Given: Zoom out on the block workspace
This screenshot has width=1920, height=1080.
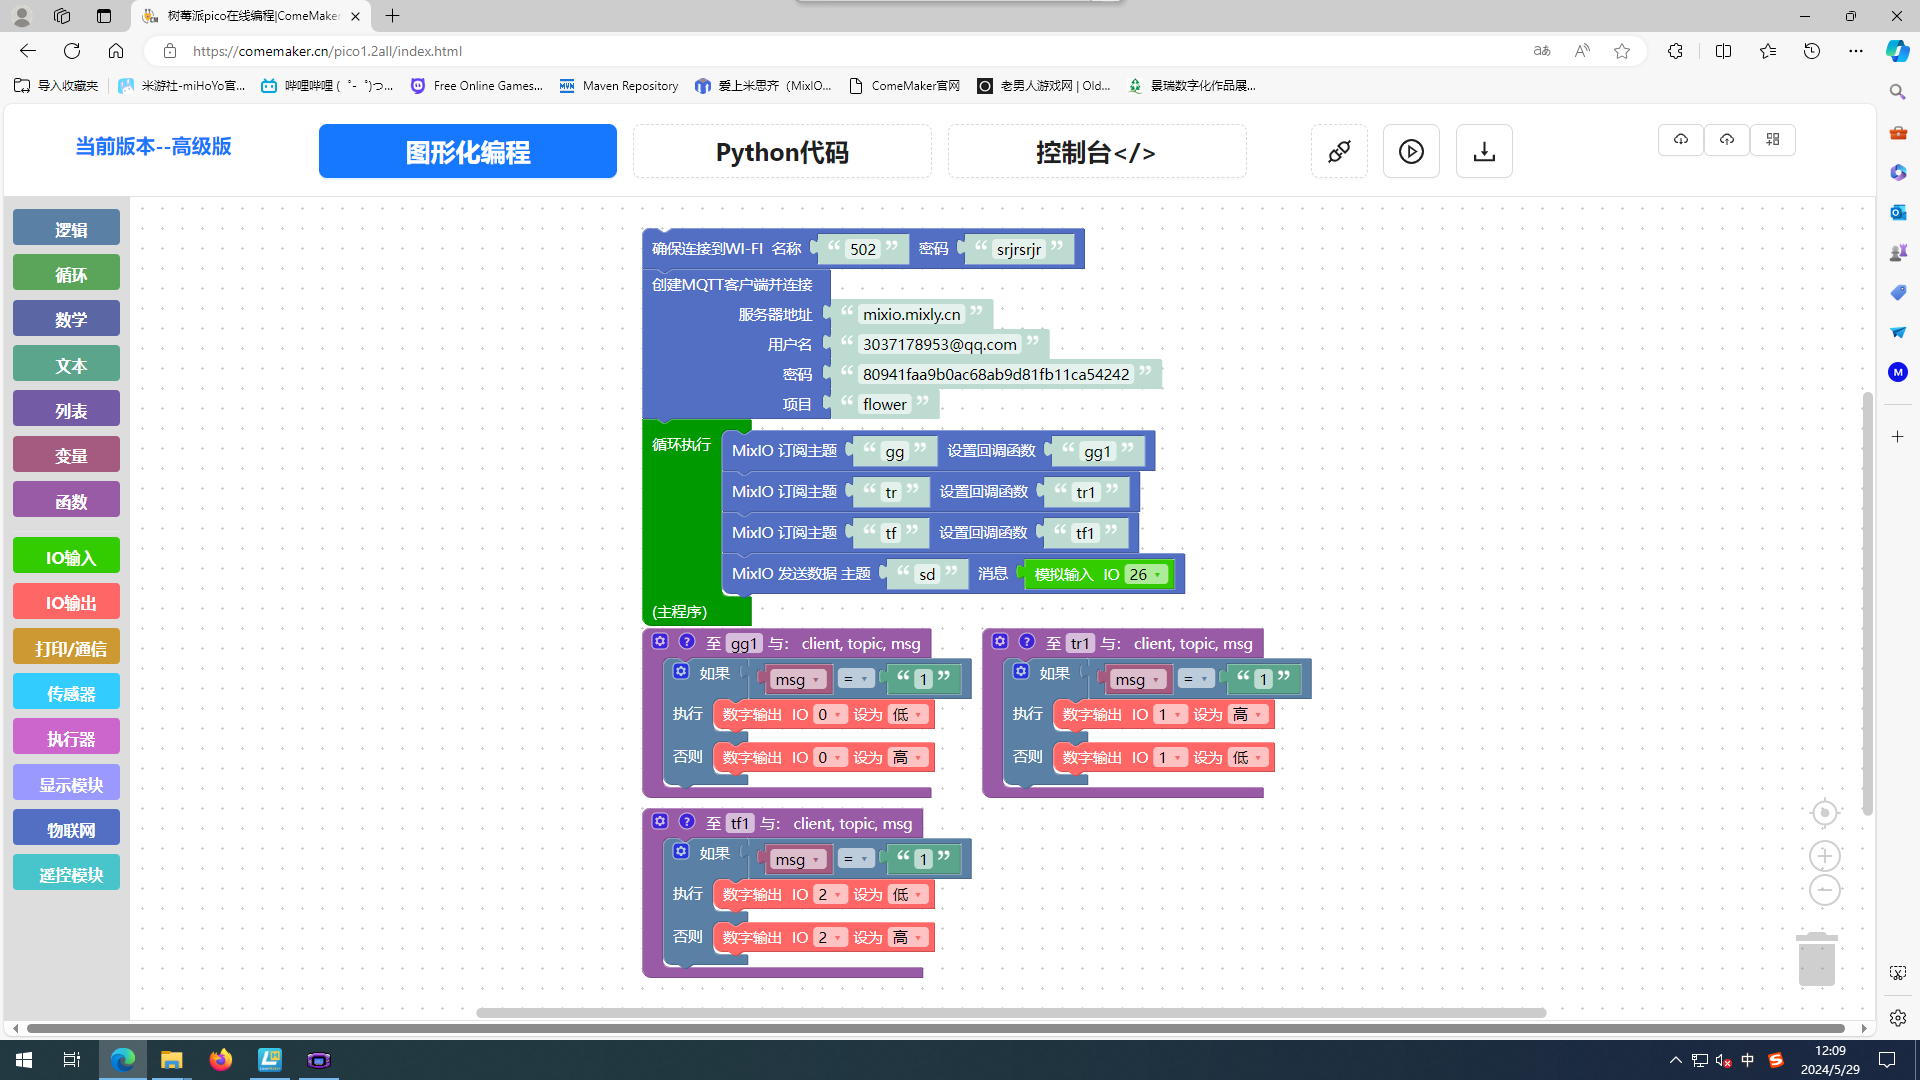Looking at the screenshot, I should click(x=1824, y=890).
